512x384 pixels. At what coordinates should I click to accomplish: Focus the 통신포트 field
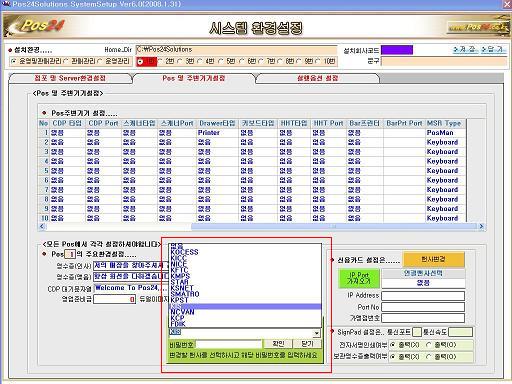pos(417,332)
